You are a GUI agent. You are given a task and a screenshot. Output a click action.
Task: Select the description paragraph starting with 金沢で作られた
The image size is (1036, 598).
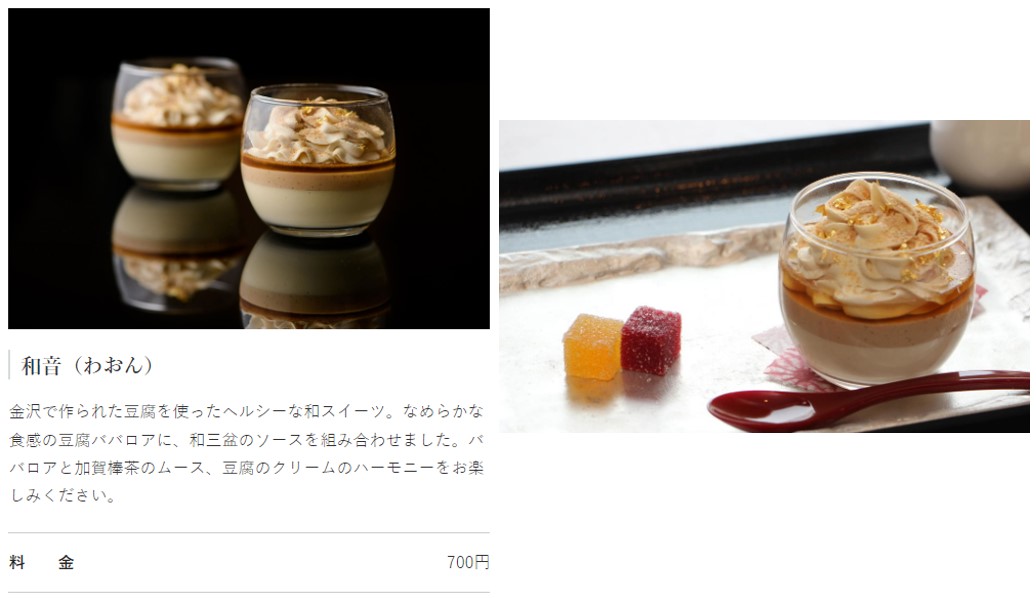246,453
